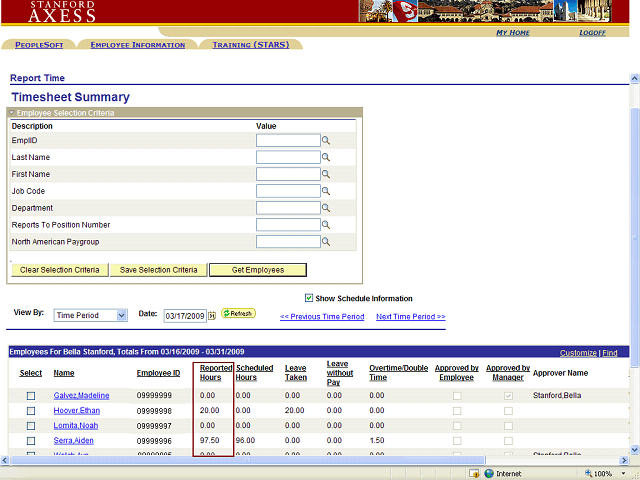
Task: Click the Date input field
Action: point(184,316)
